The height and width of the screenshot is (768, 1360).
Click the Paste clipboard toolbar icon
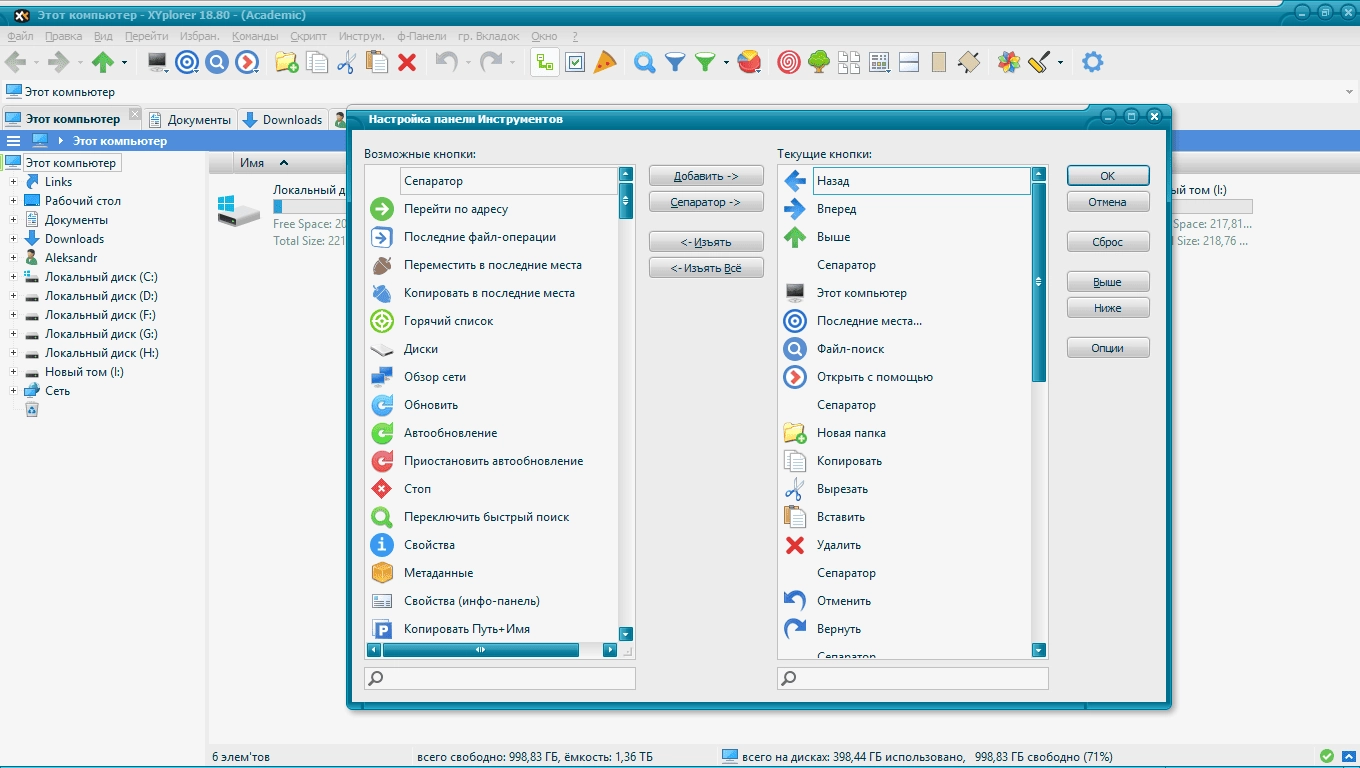tap(377, 62)
